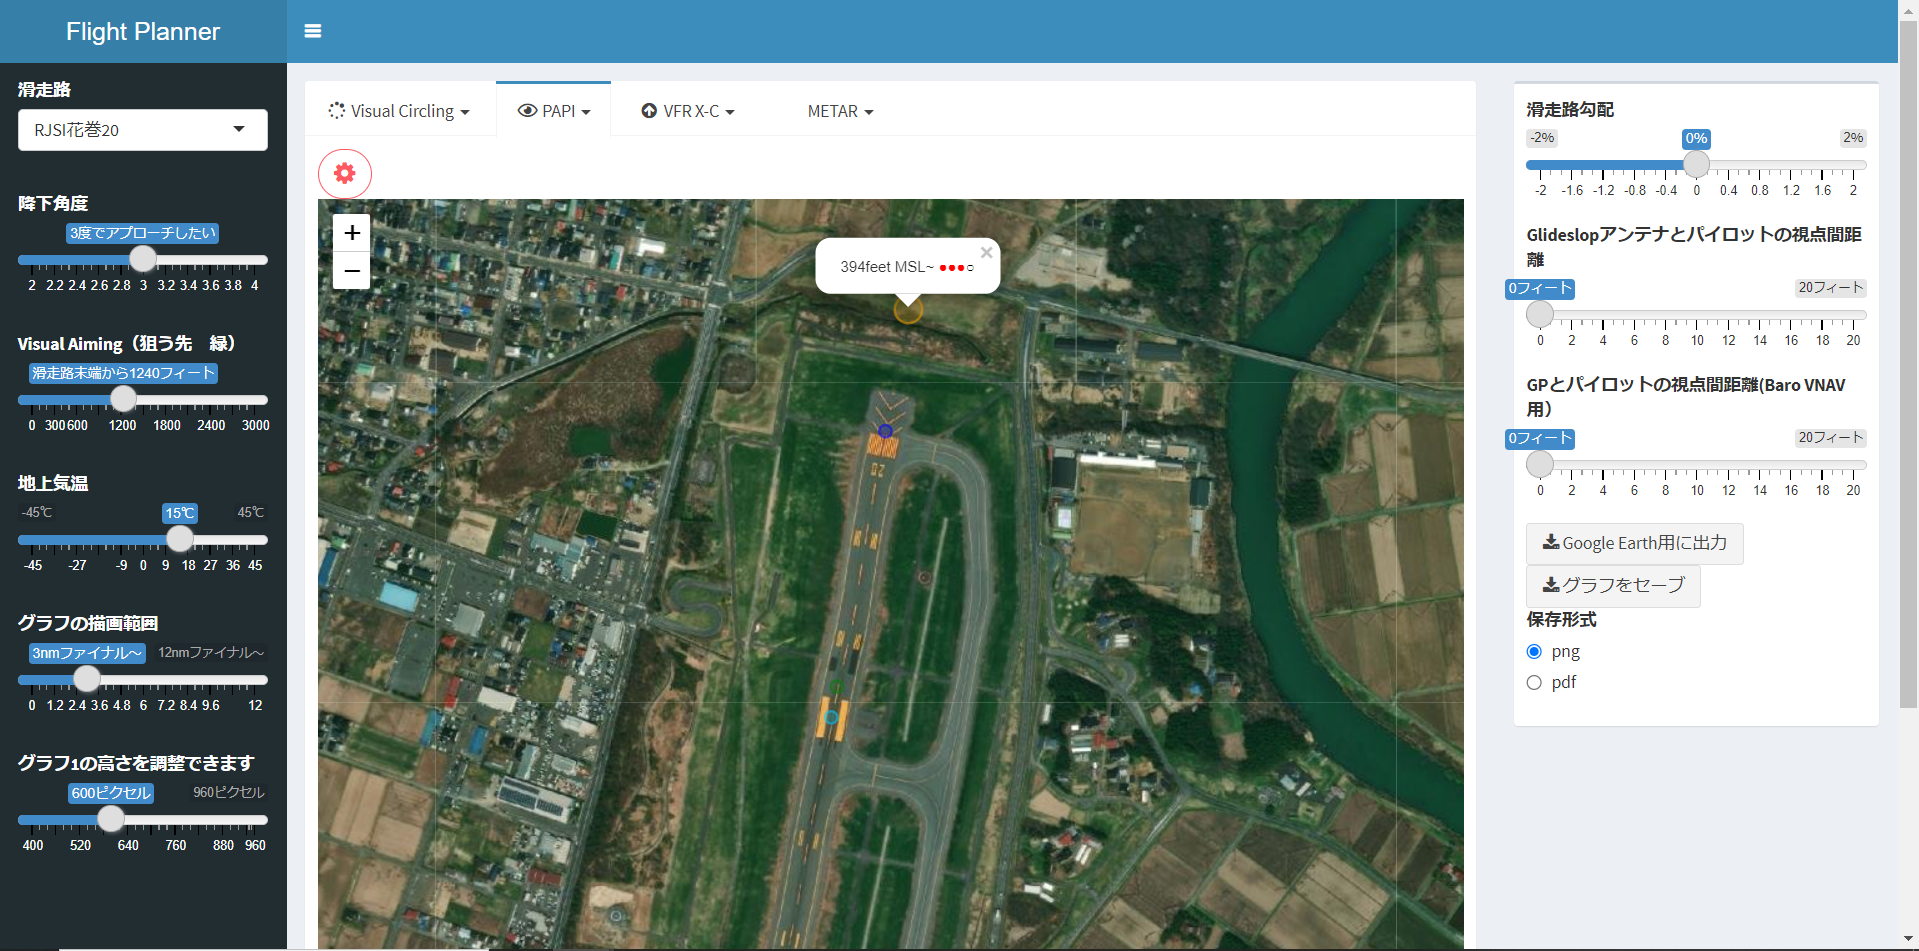Viewport: 1919px width, 951px height.
Task: Click the 降下角度 slider handle
Action: [143, 259]
